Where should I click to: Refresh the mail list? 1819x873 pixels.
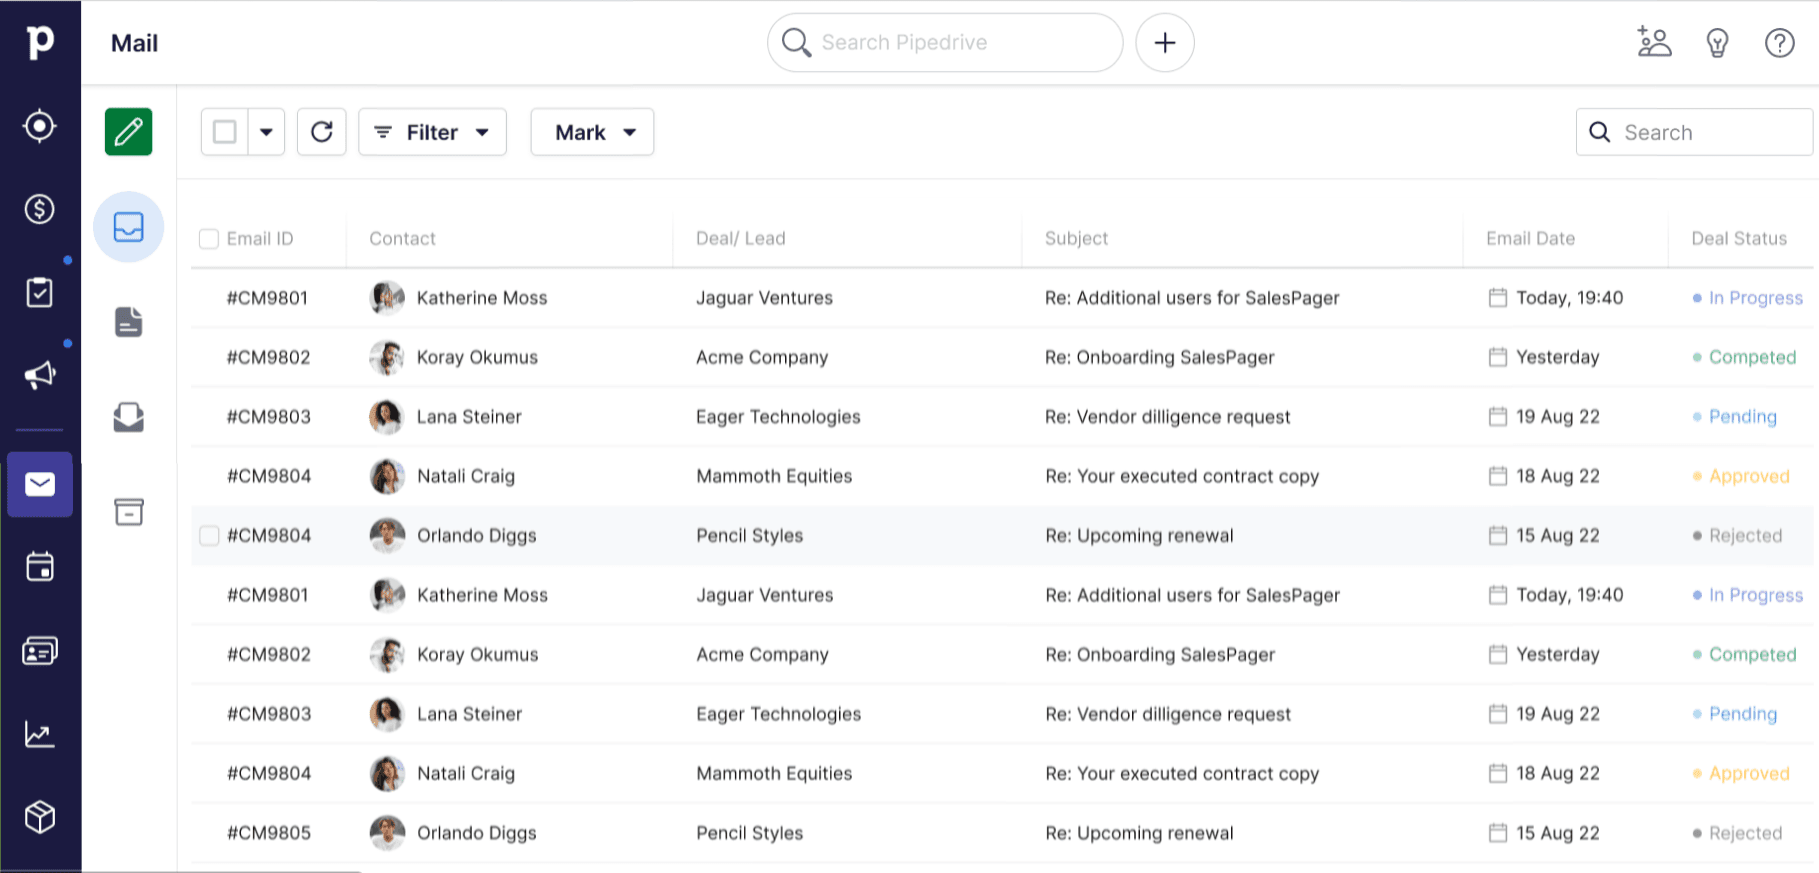(x=322, y=132)
